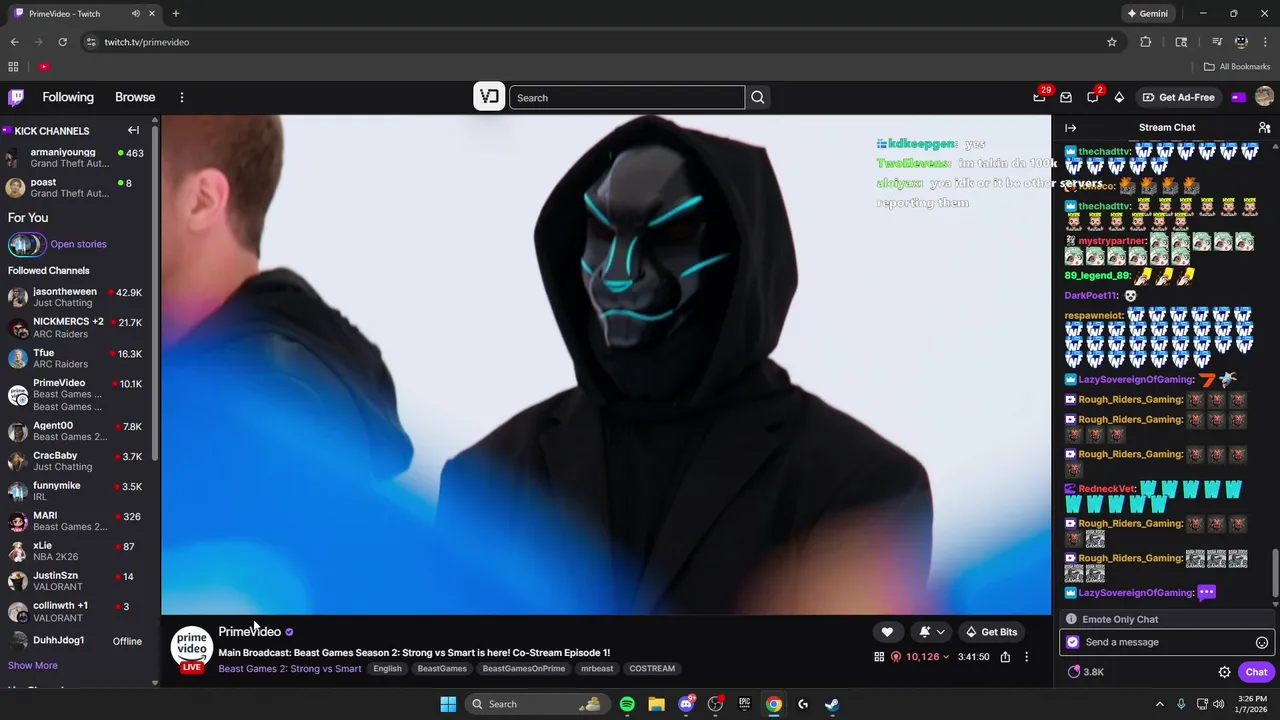Click the purple Turbo icon in top bar
This screenshot has height=720, width=1280.
pos(1238,97)
